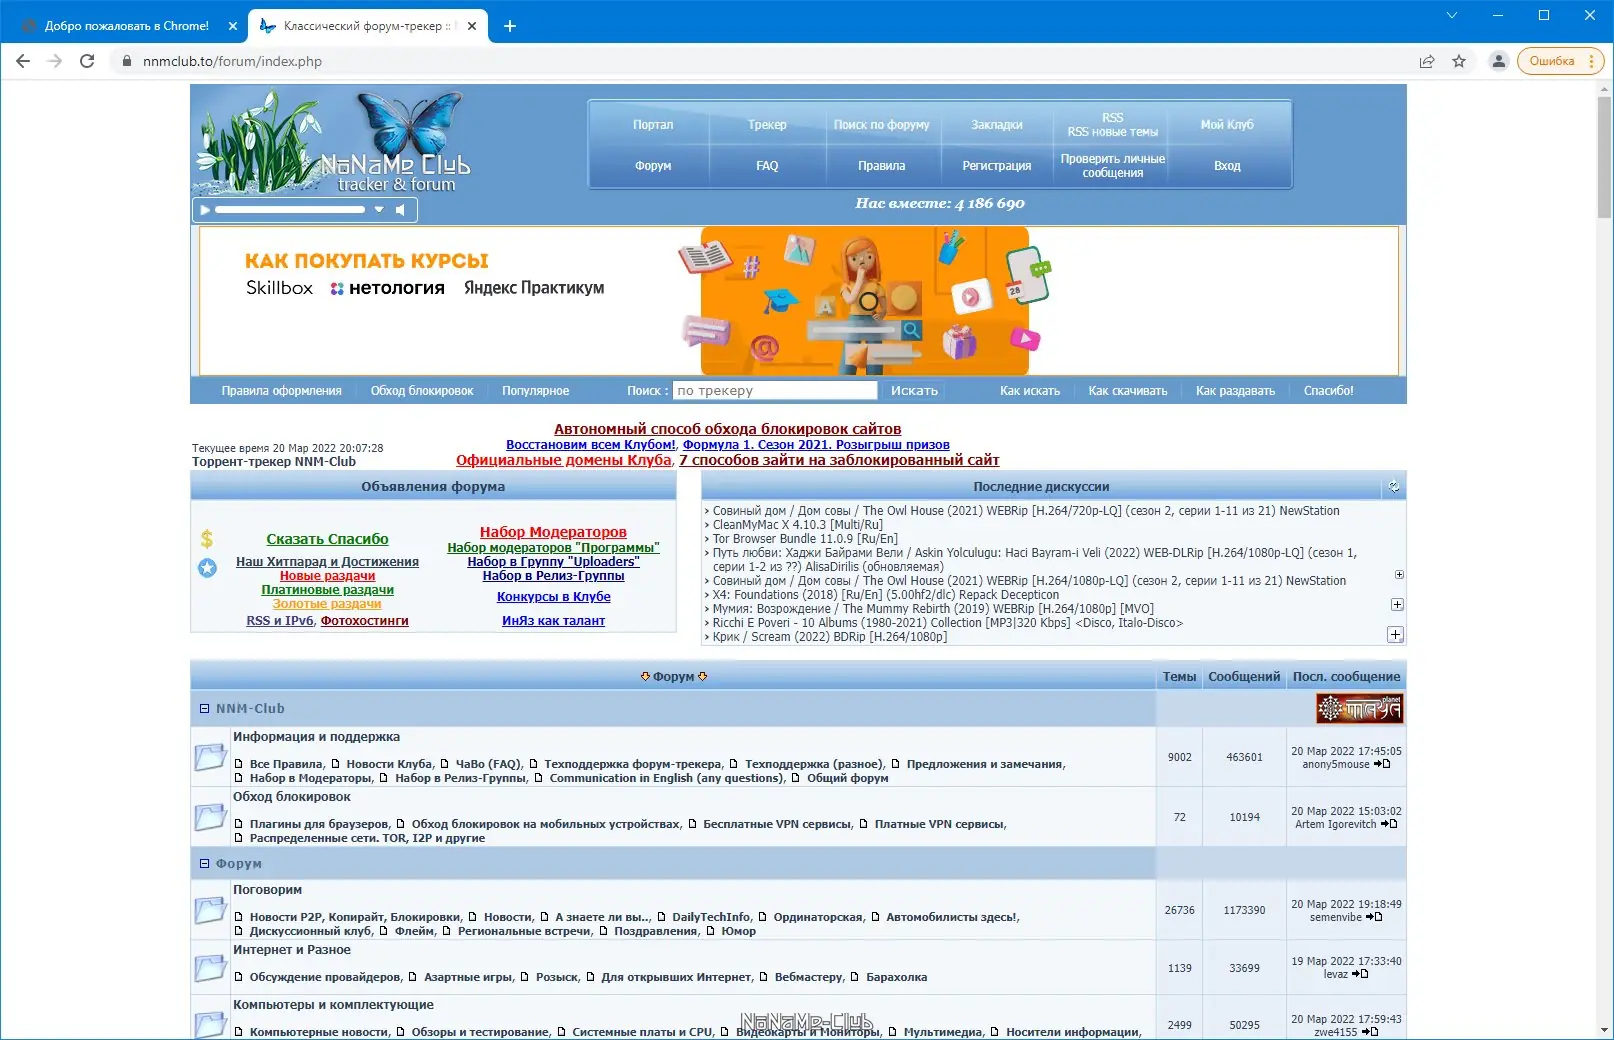The width and height of the screenshot is (1614, 1040).
Task: Click the dollar sign icon in announcements
Action: pyautogui.click(x=207, y=539)
